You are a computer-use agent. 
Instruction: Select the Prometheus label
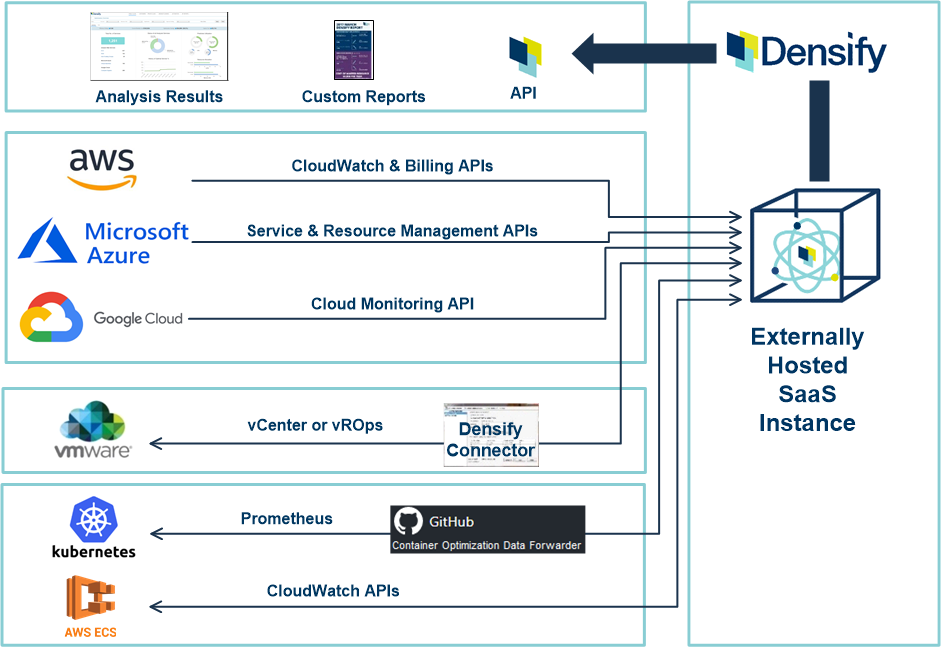286,519
